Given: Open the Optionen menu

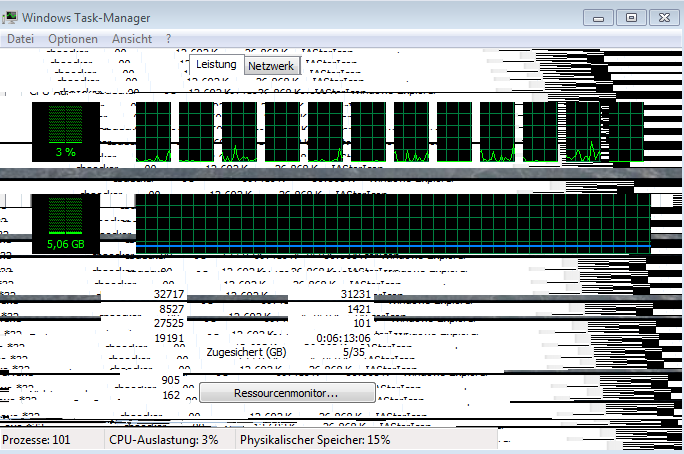Looking at the screenshot, I should click(x=73, y=39).
